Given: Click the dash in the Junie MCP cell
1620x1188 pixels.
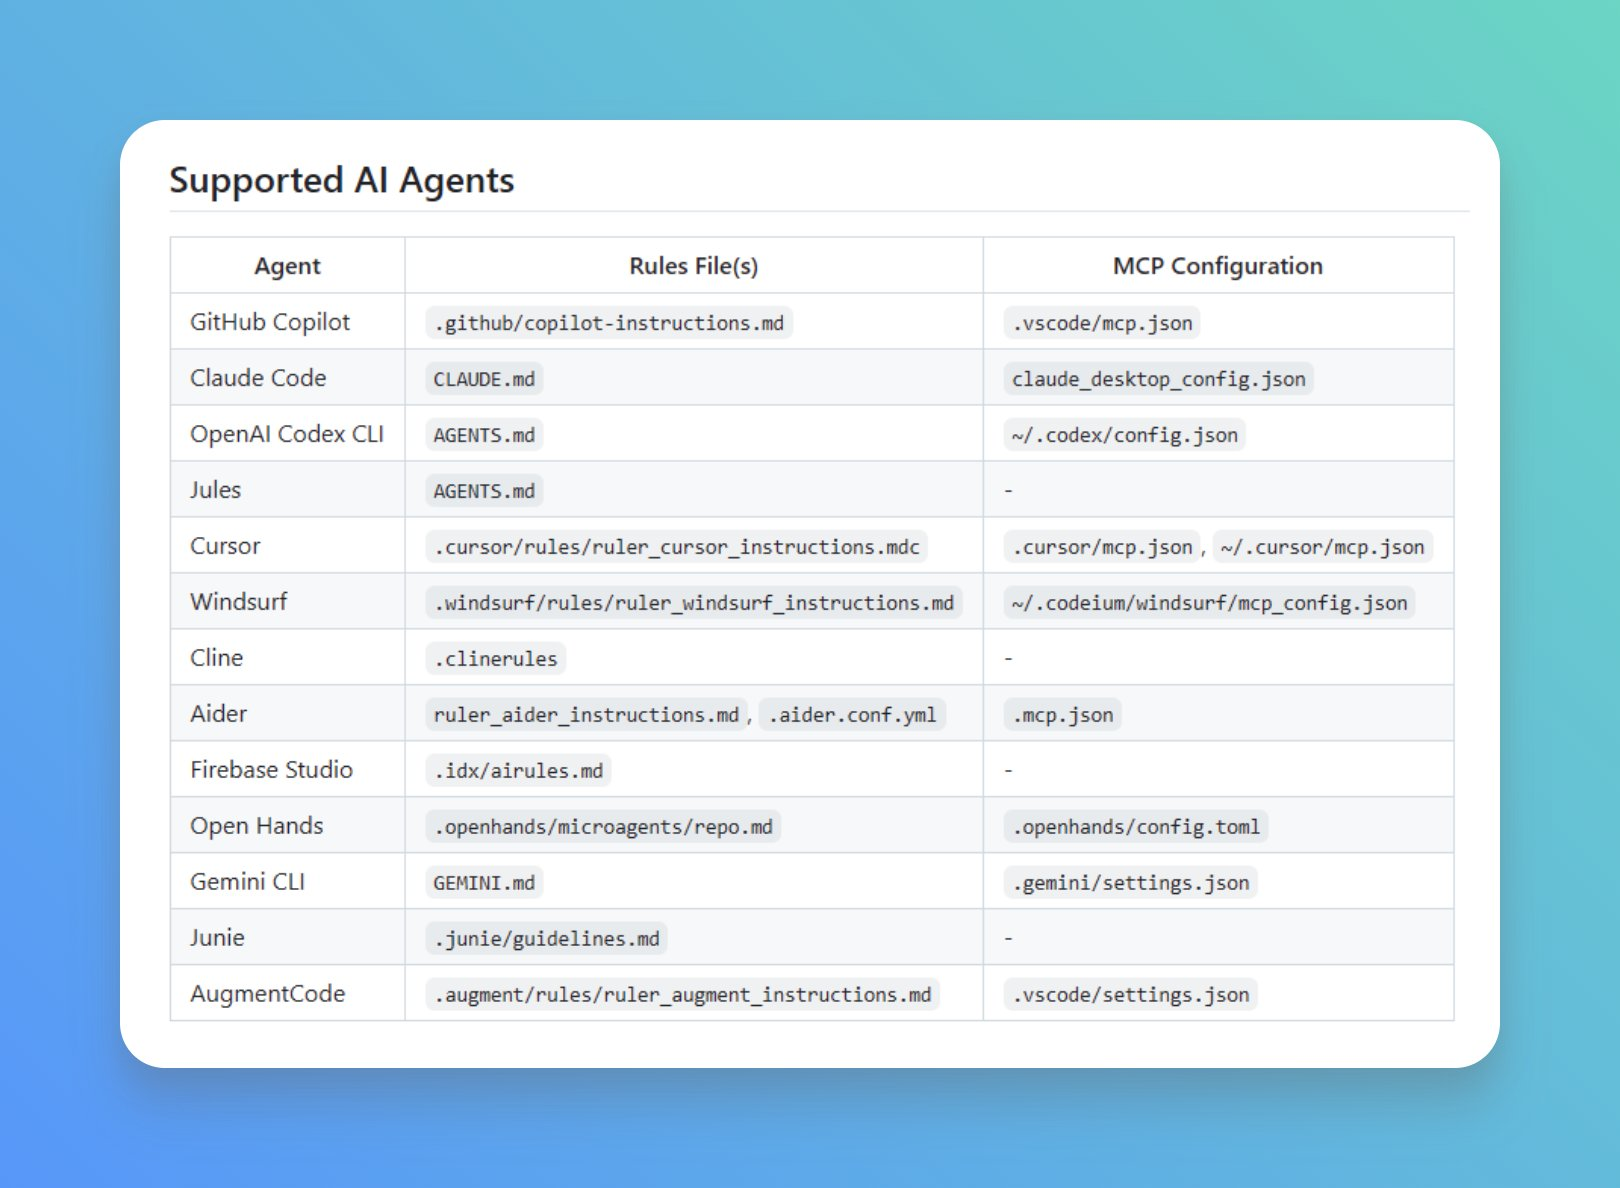Looking at the screenshot, I should click(x=1008, y=939).
